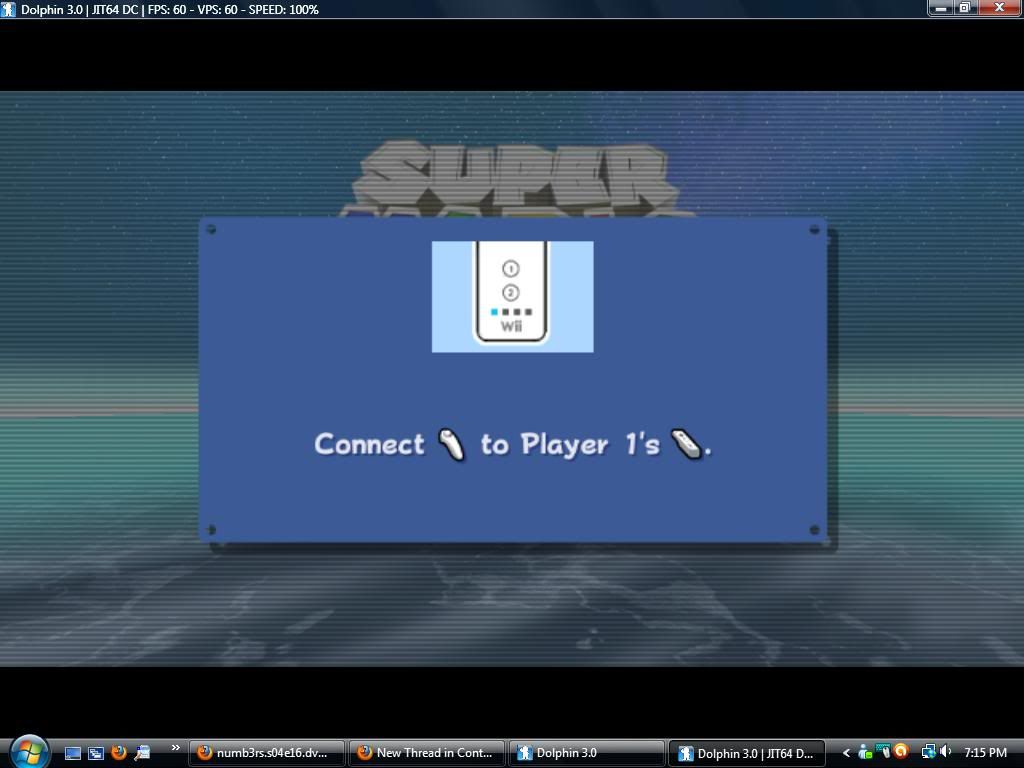Click the Dolphin icon in the title bar
Viewport: 1024px width, 768px height.
(8, 9)
